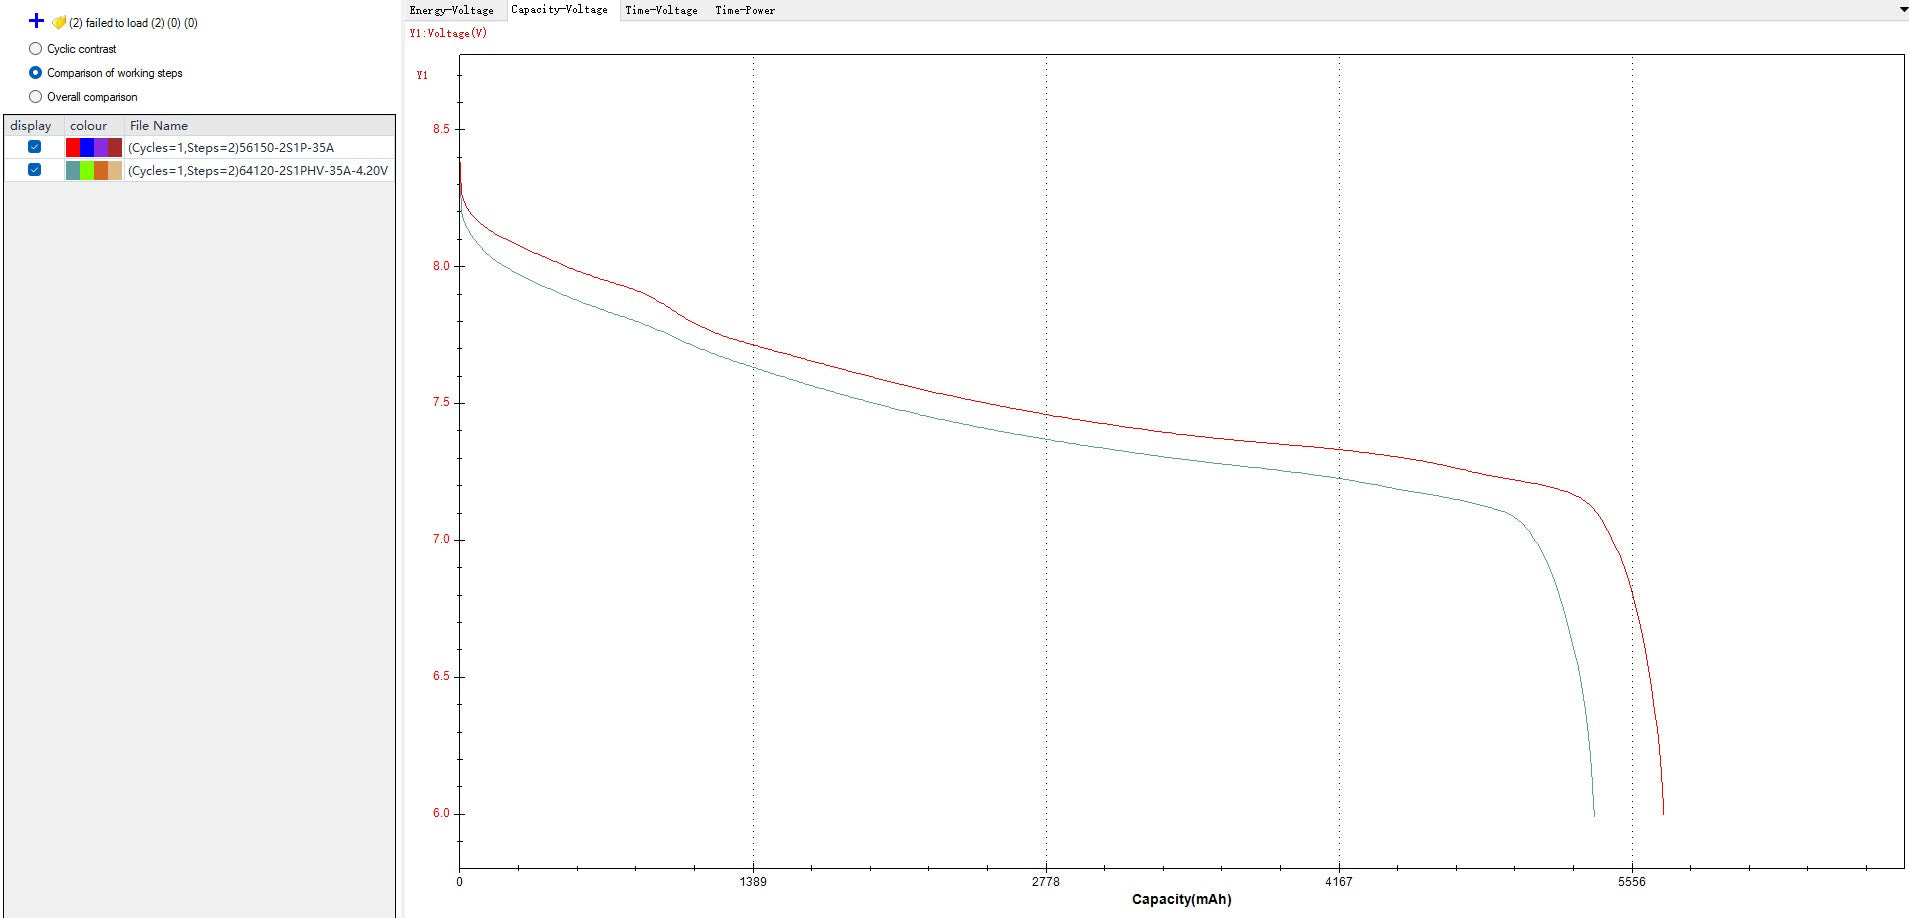This screenshot has width=1909, height=918.
Task: Expand the tab list dropdown arrow
Action: pyautogui.click(x=1902, y=10)
